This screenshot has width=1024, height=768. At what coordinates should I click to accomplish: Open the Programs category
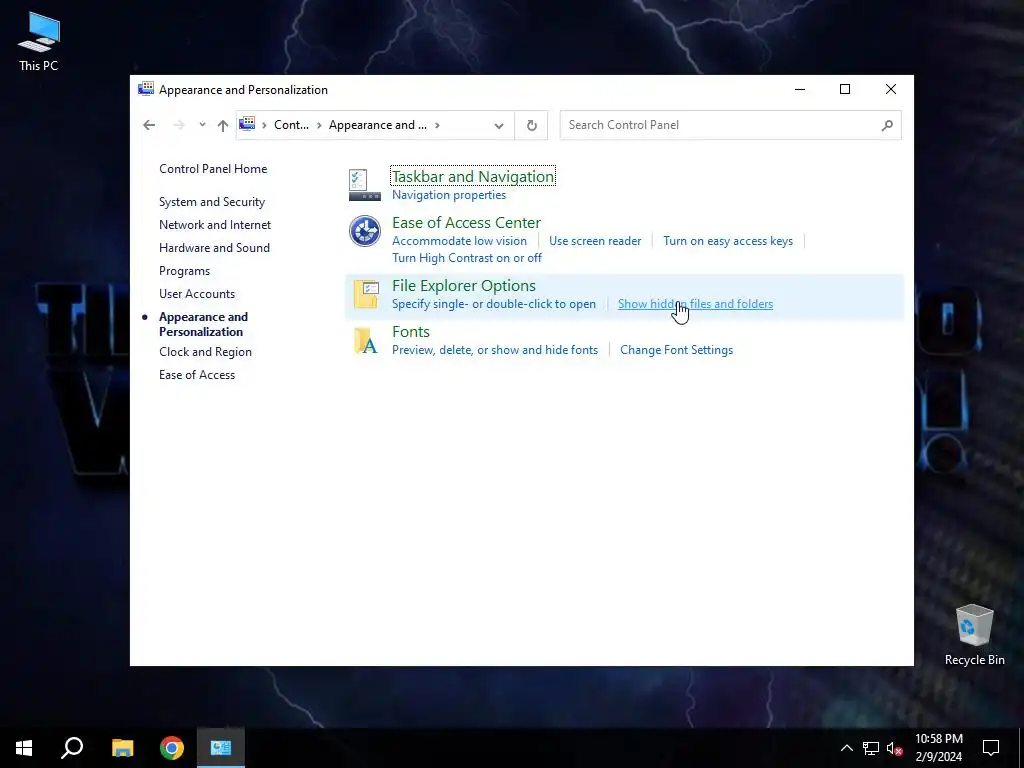(x=184, y=271)
